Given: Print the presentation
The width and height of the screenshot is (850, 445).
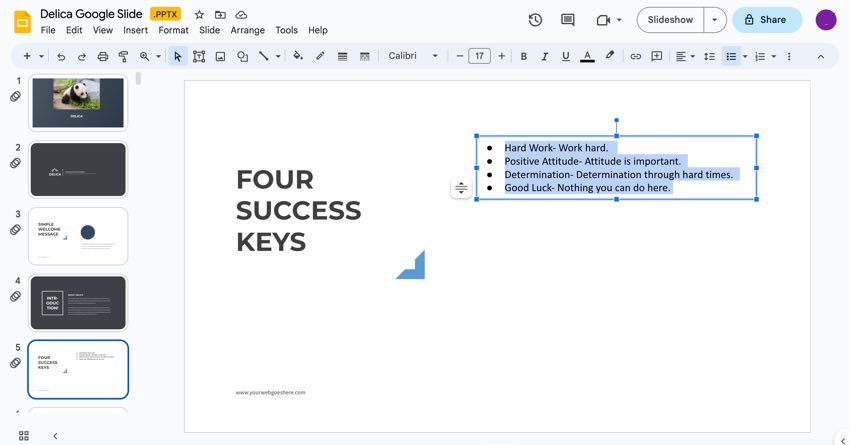Looking at the screenshot, I should 102,56.
